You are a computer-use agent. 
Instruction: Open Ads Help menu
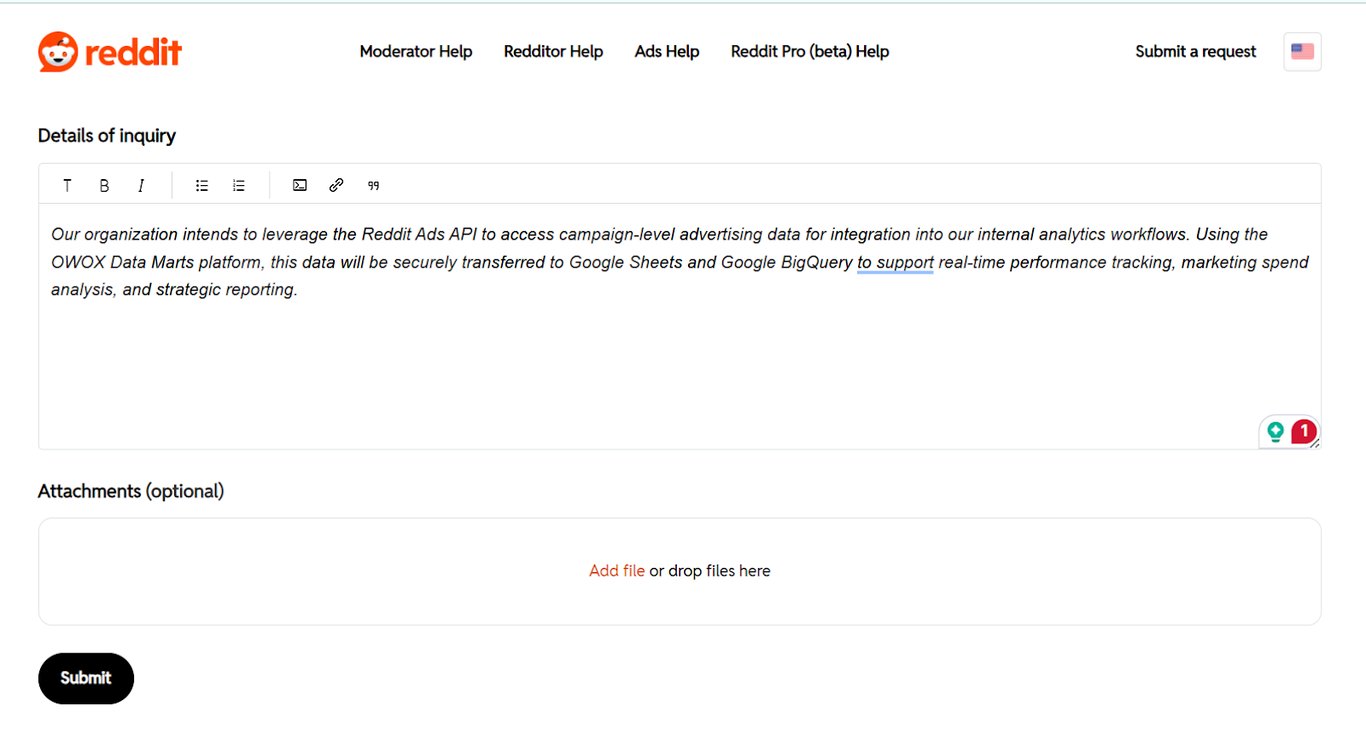[x=667, y=51]
